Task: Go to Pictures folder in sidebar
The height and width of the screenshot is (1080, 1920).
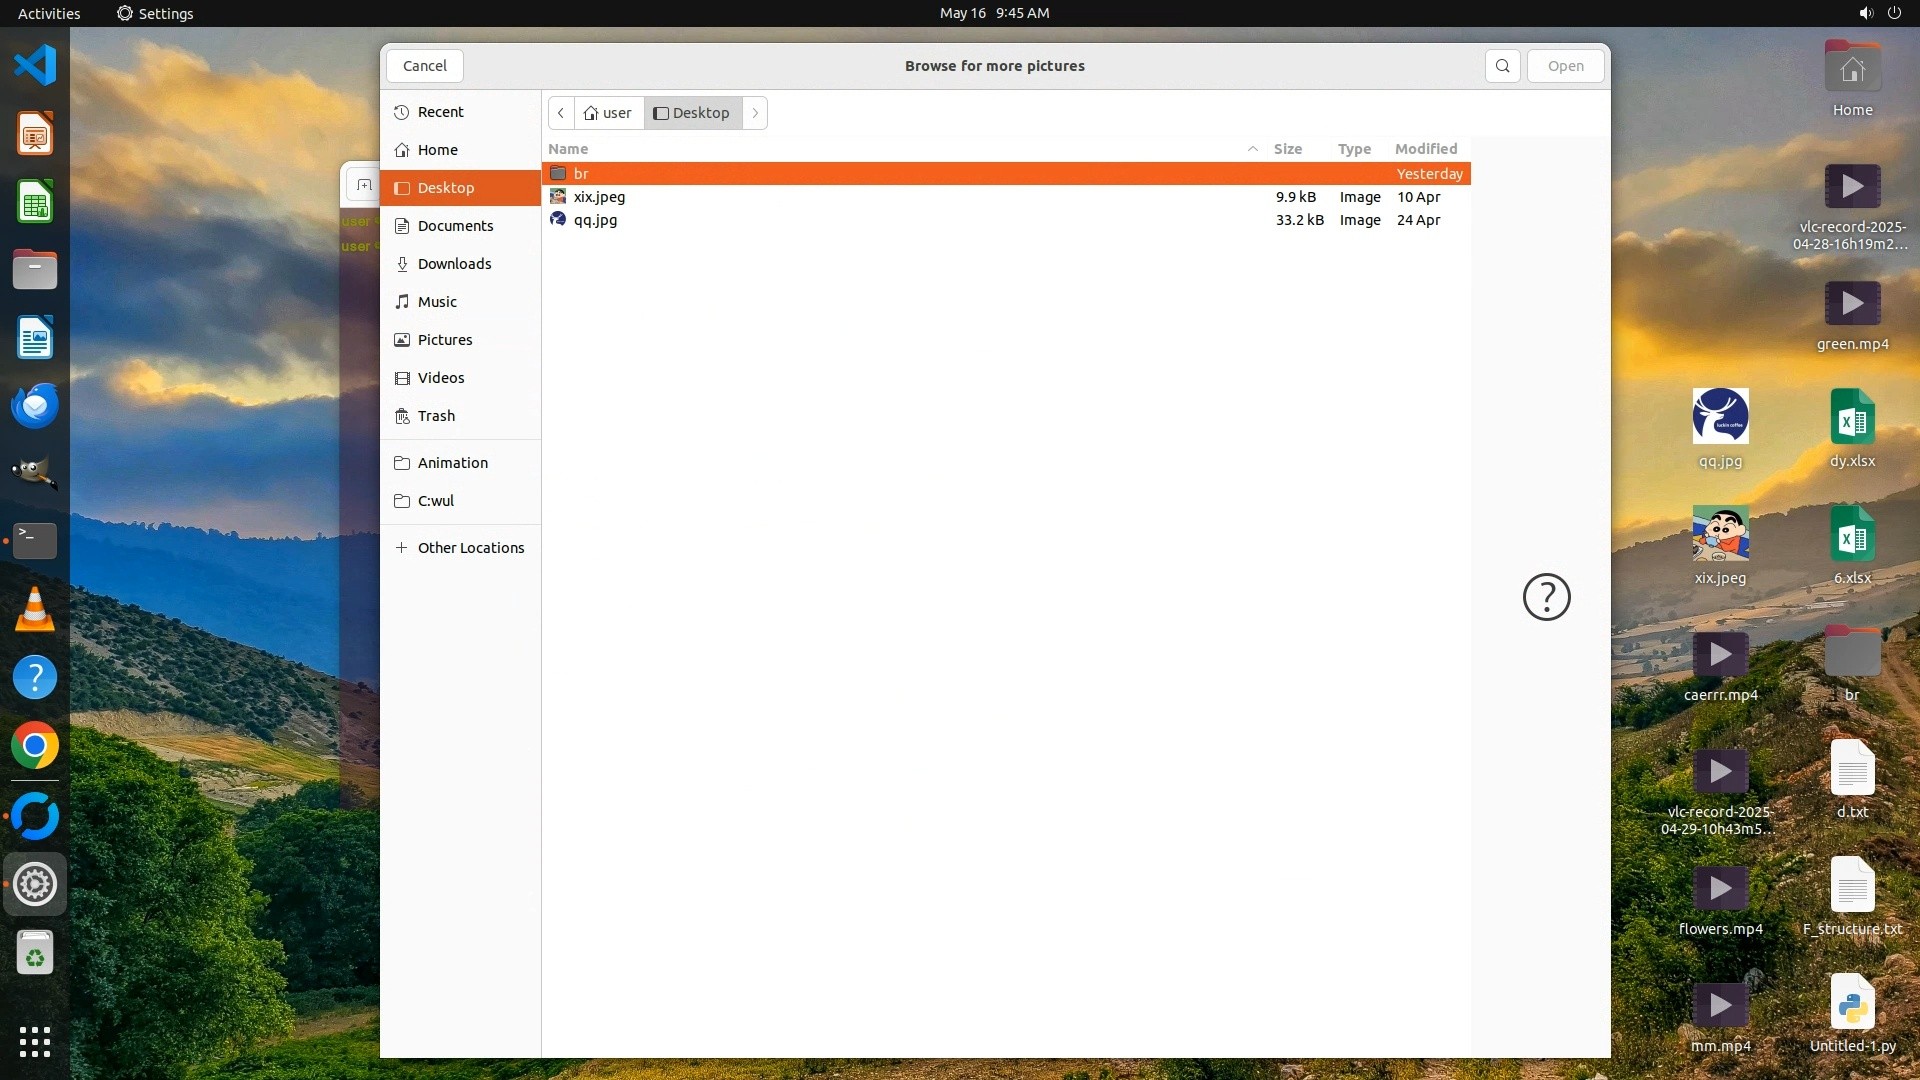Action: click(444, 340)
